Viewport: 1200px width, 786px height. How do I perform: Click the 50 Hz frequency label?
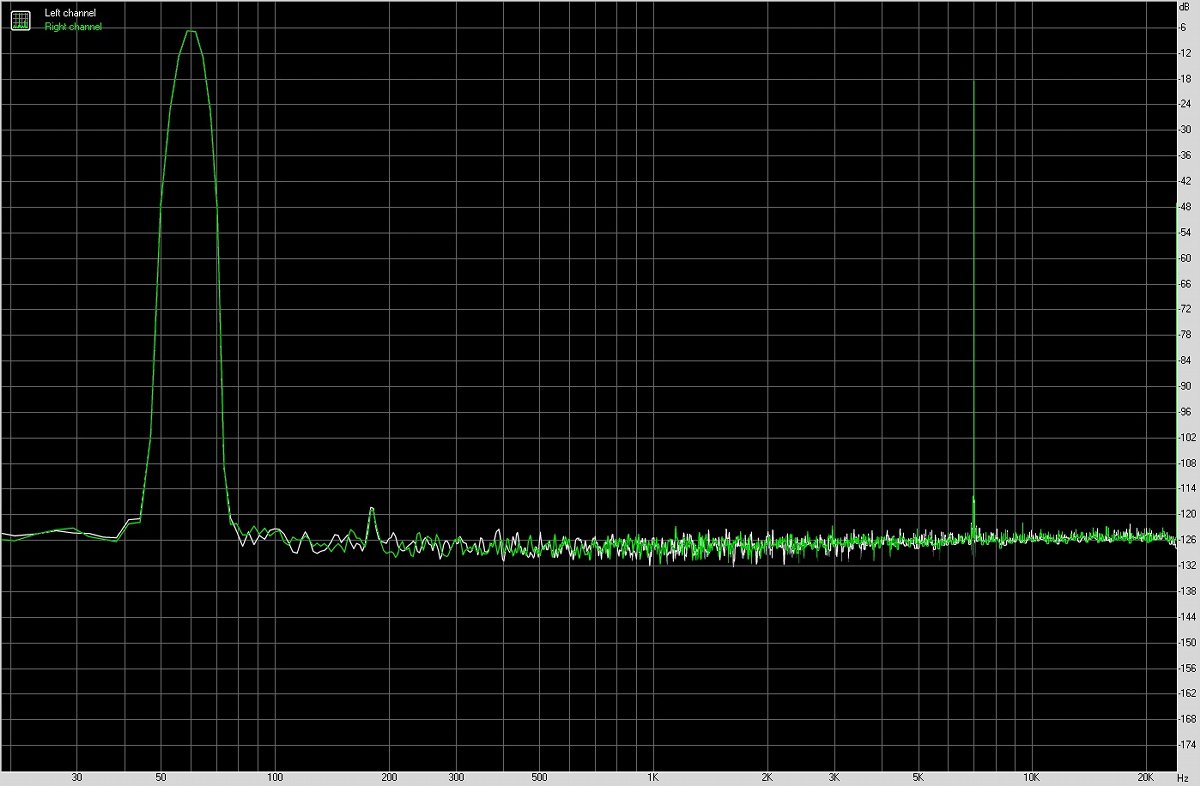tap(161, 777)
